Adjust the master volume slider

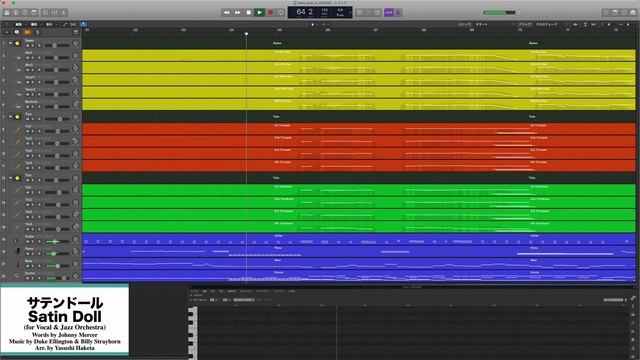501,13
